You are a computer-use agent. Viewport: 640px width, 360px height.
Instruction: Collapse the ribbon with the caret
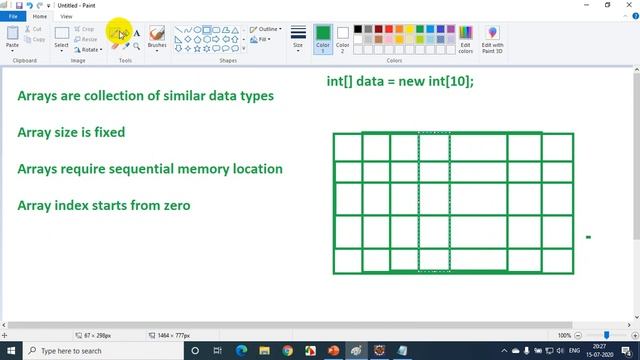[625, 16]
